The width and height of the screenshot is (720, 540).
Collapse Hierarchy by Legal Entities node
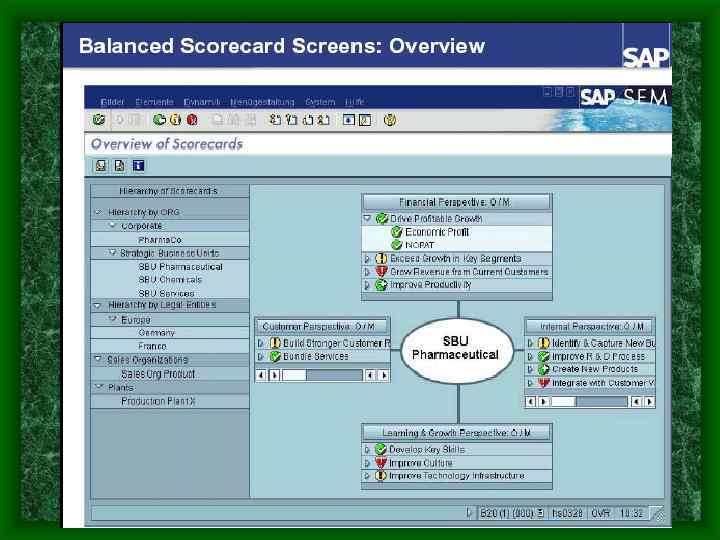pyautogui.click(x=97, y=305)
